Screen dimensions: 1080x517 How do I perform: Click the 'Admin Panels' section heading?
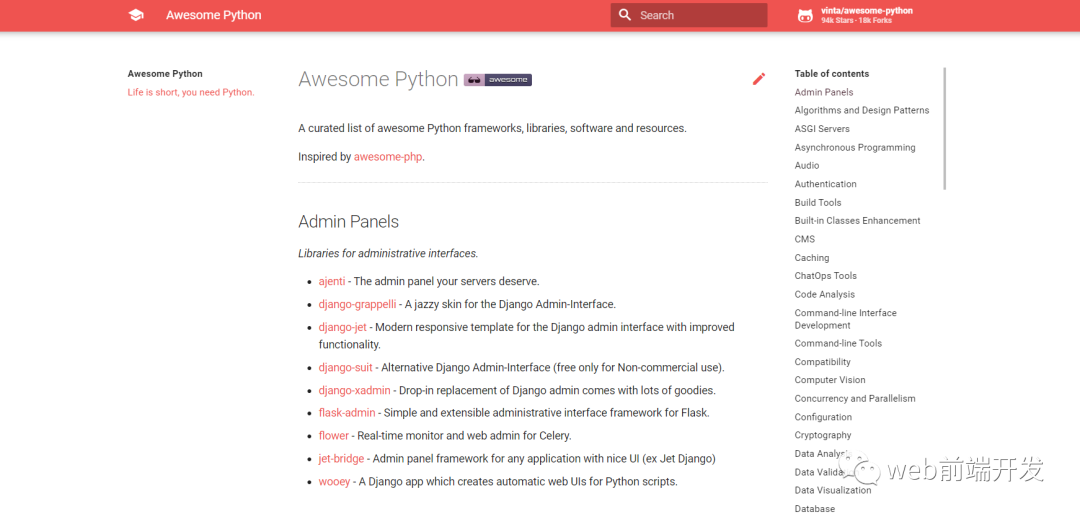349,222
